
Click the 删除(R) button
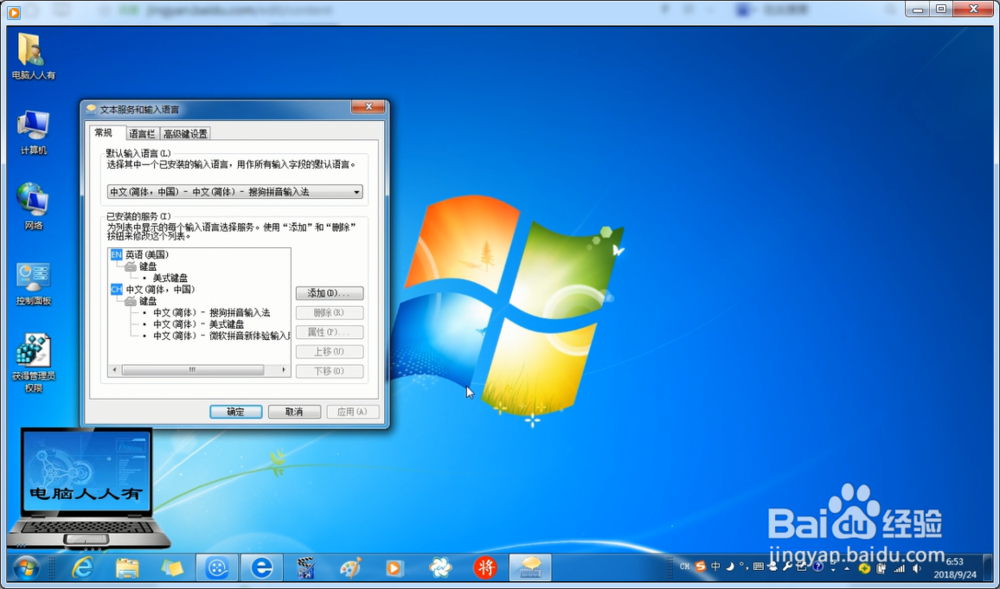[330, 312]
